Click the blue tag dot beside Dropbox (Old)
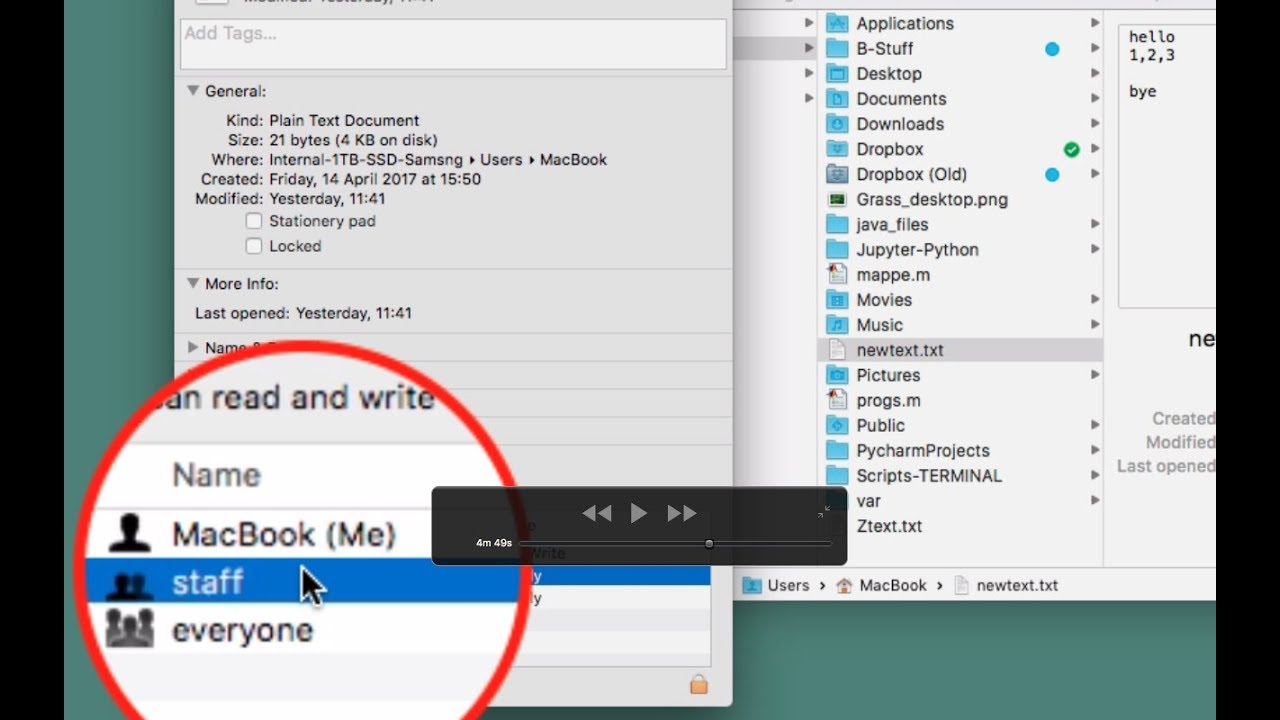The width and height of the screenshot is (1280, 720). (1052, 174)
